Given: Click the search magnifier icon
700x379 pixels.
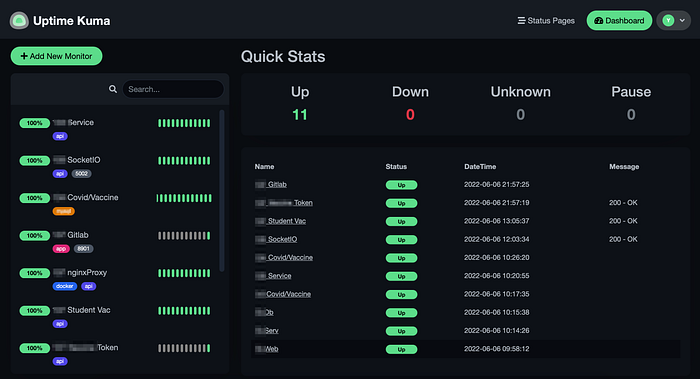Looking at the screenshot, I should click(113, 89).
